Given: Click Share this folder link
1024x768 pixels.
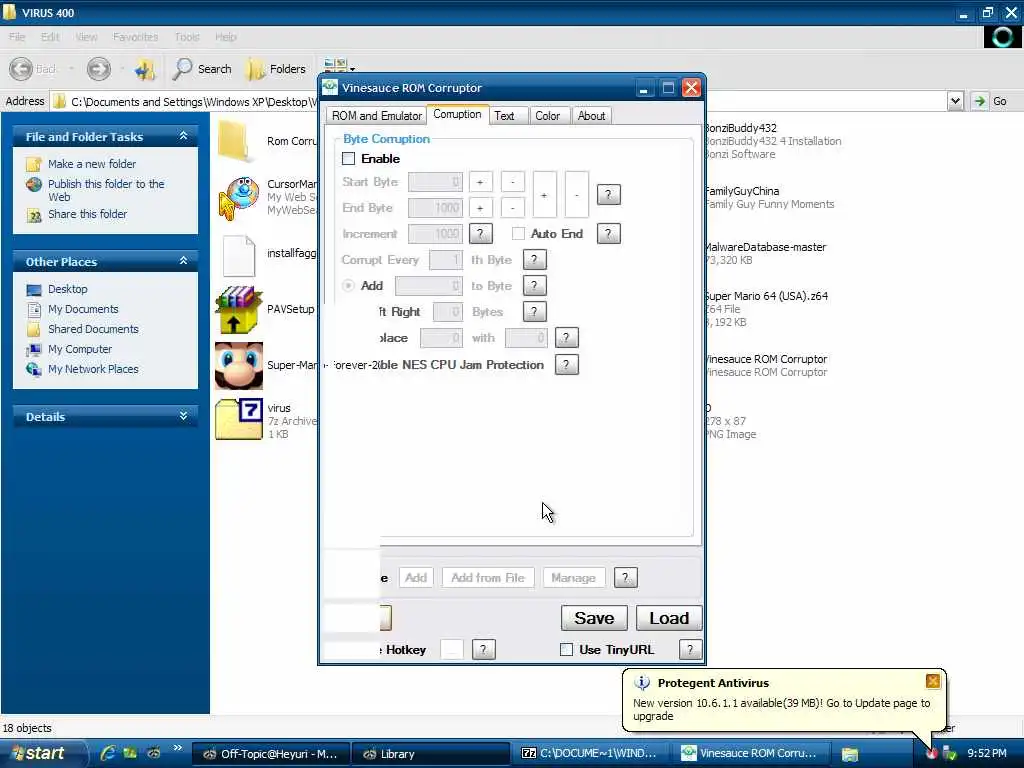Looking at the screenshot, I should [x=88, y=214].
